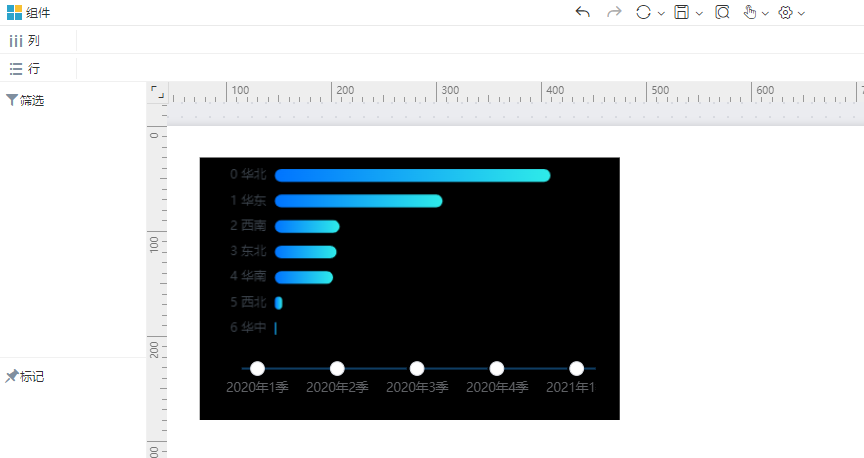Expand the save options dropdown arrow
This screenshot has height=458, width=864.
[x=699, y=13]
